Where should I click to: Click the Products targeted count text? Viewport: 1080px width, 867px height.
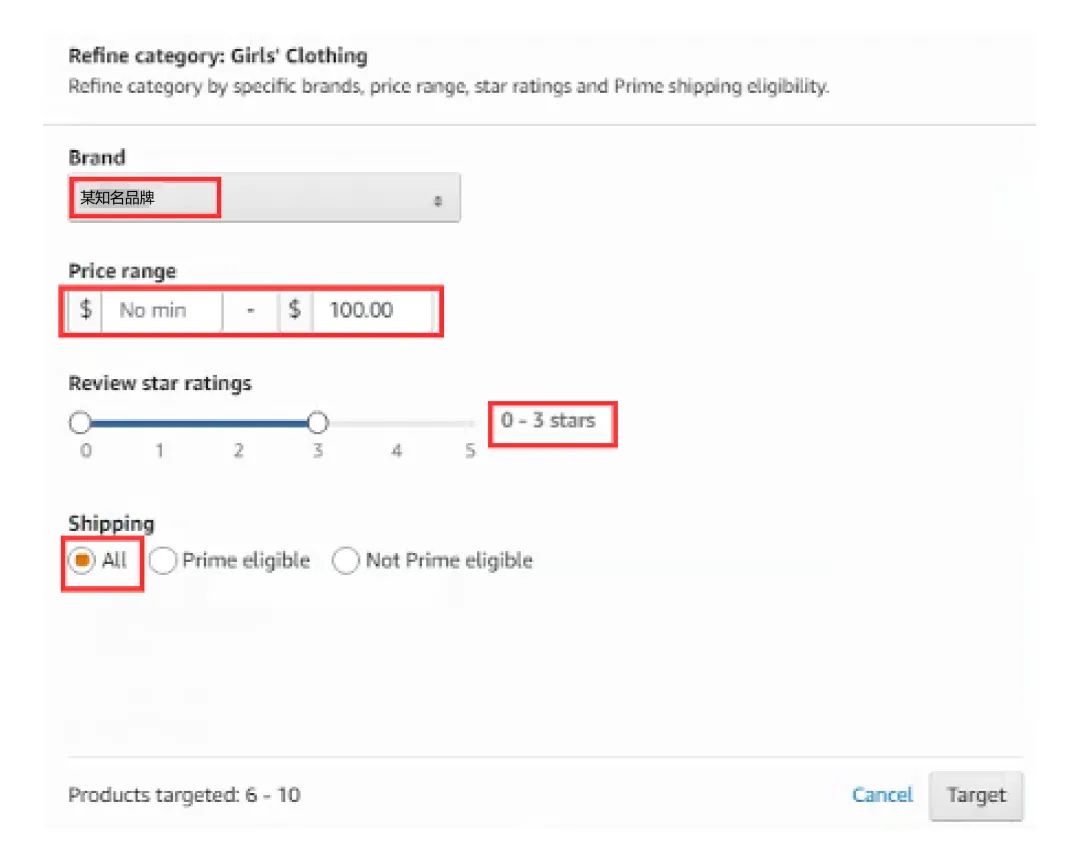(x=184, y=796)
